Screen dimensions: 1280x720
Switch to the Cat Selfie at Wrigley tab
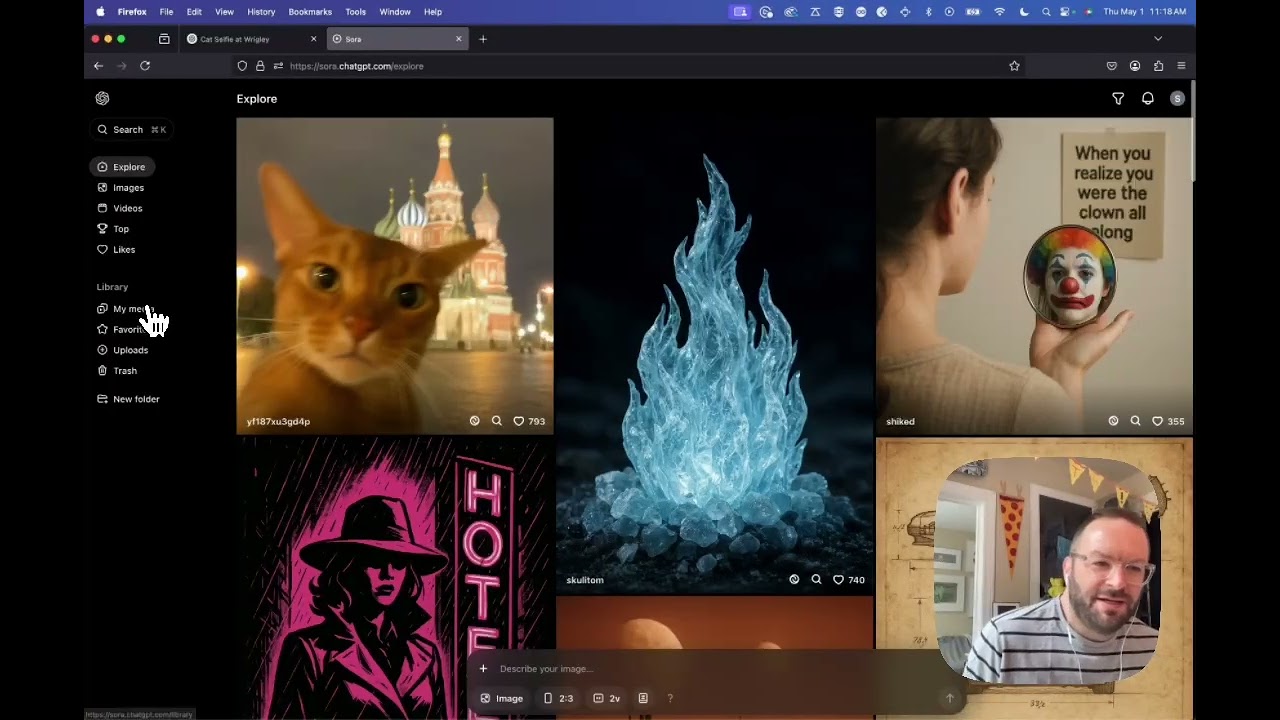coord(251,39)
